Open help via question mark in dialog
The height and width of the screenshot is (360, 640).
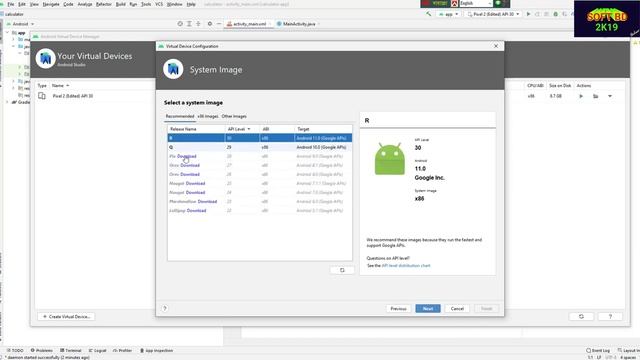[x=165, y=308]
